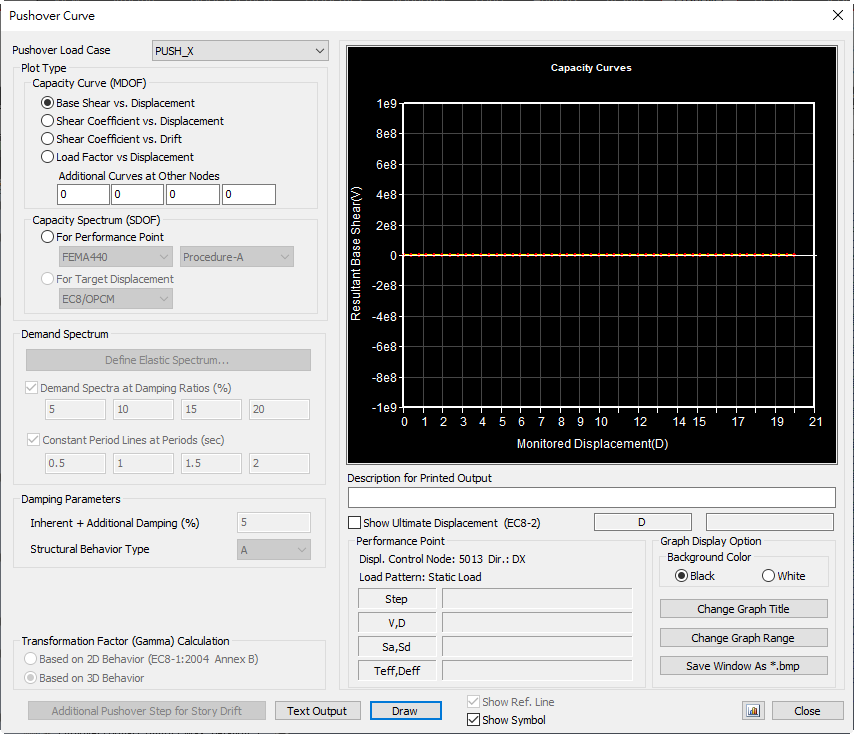The width and height of the screenshot is (854, 734).
Task: Select Base Shear vs. Displacement option
Action: 48,103
